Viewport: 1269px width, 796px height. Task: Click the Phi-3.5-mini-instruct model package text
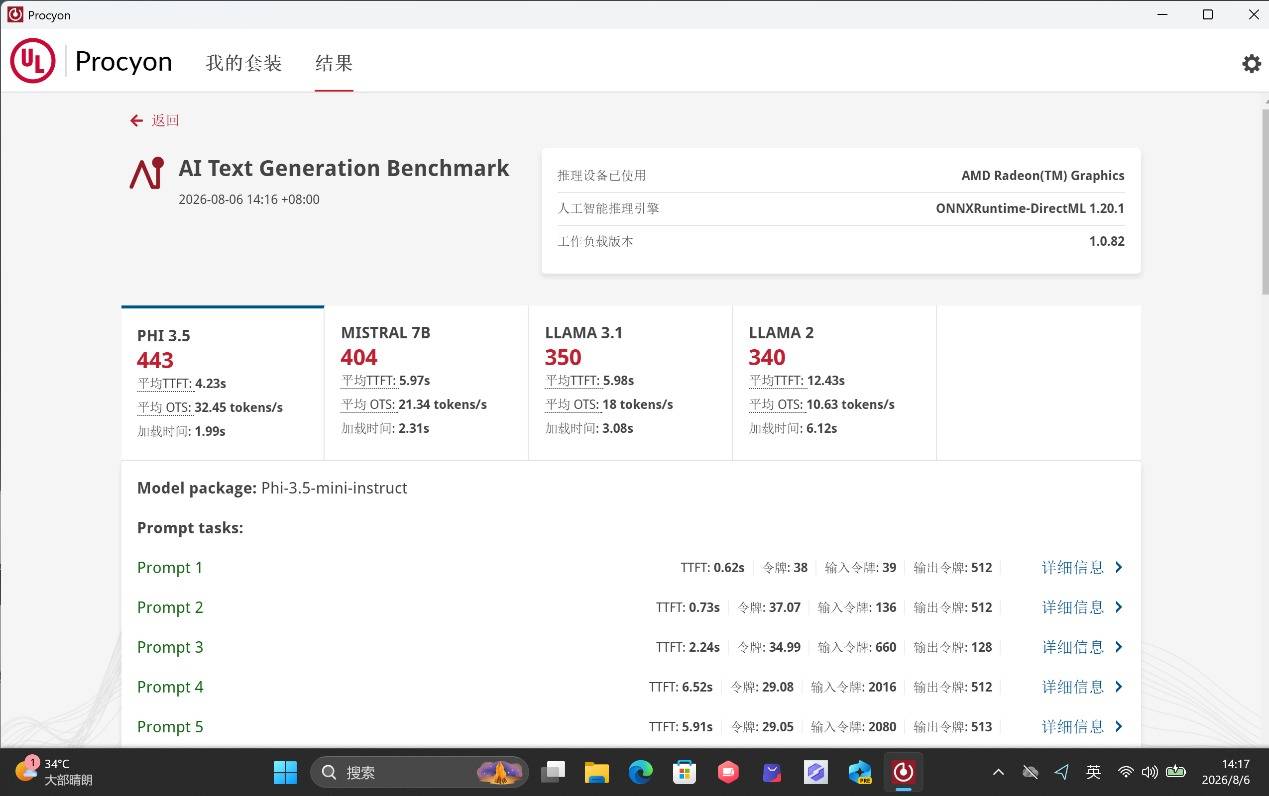coord(334,488)
